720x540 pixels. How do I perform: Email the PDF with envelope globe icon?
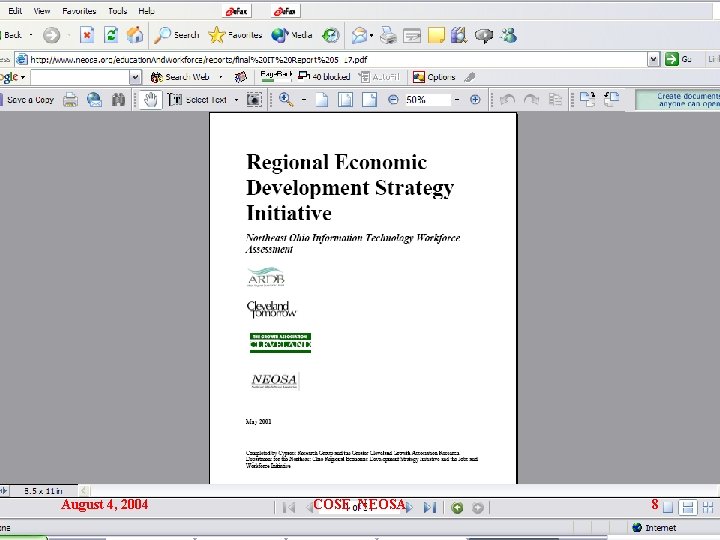pyautogui.click(x=94, y=100)
